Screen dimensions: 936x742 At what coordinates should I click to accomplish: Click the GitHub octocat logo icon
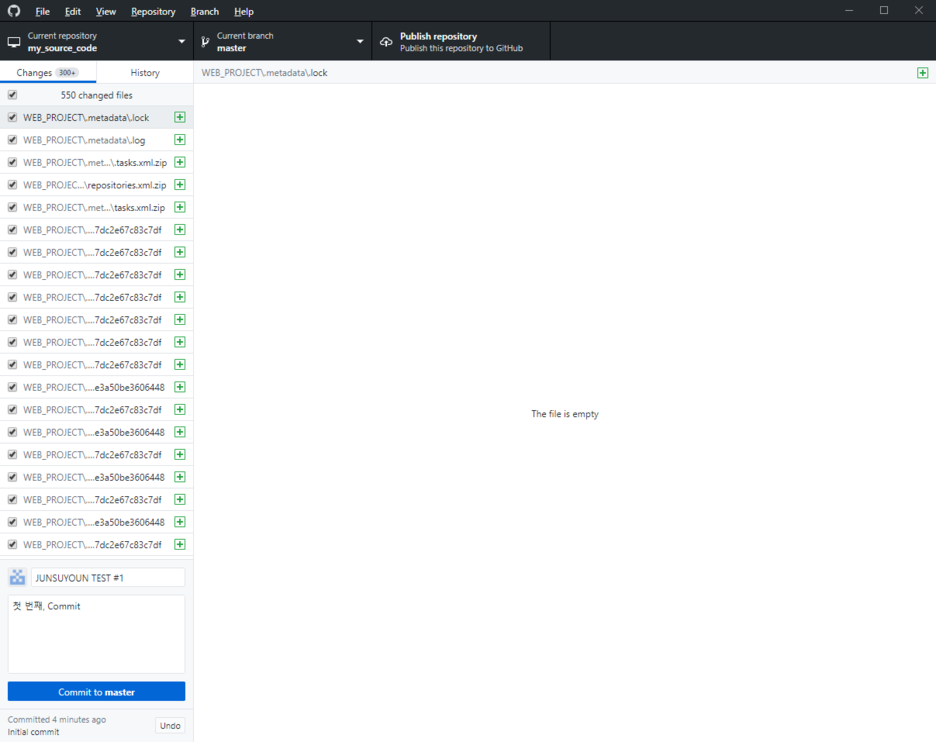[x=13, y=11]
